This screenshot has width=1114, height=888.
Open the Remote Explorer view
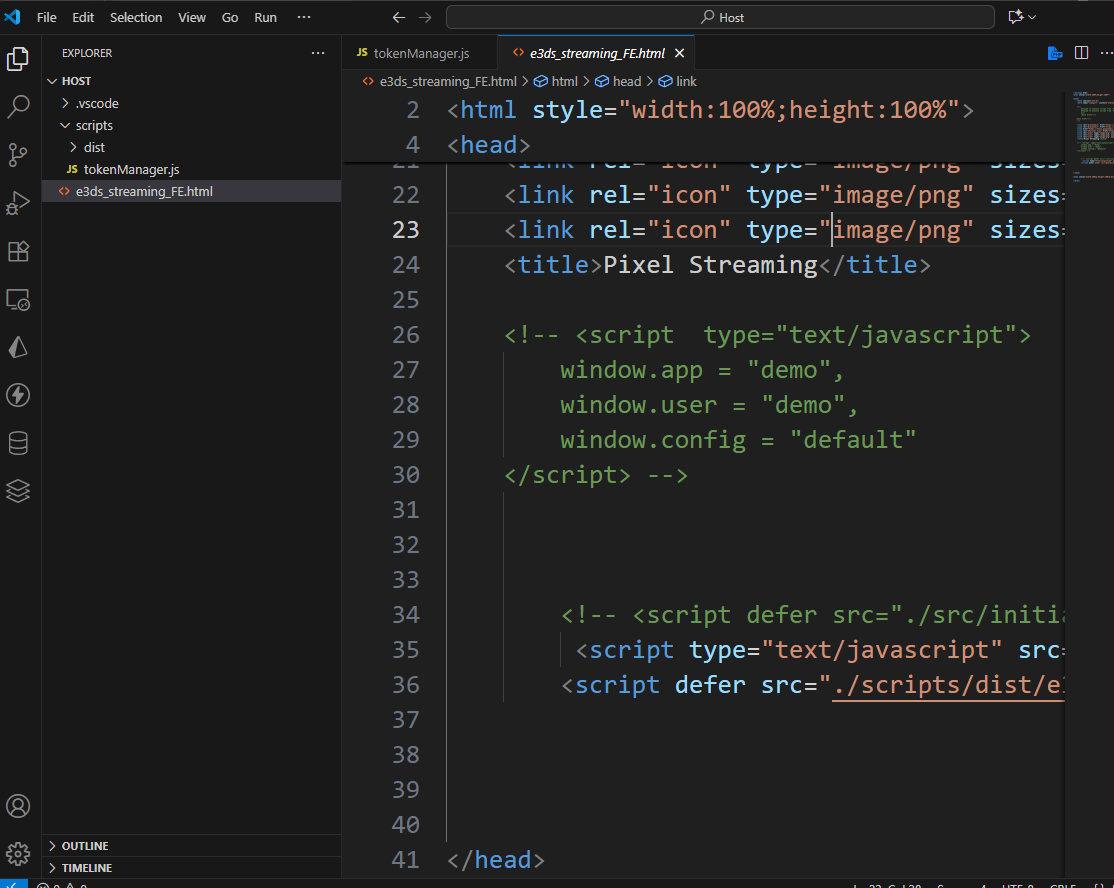click(18, 299)
